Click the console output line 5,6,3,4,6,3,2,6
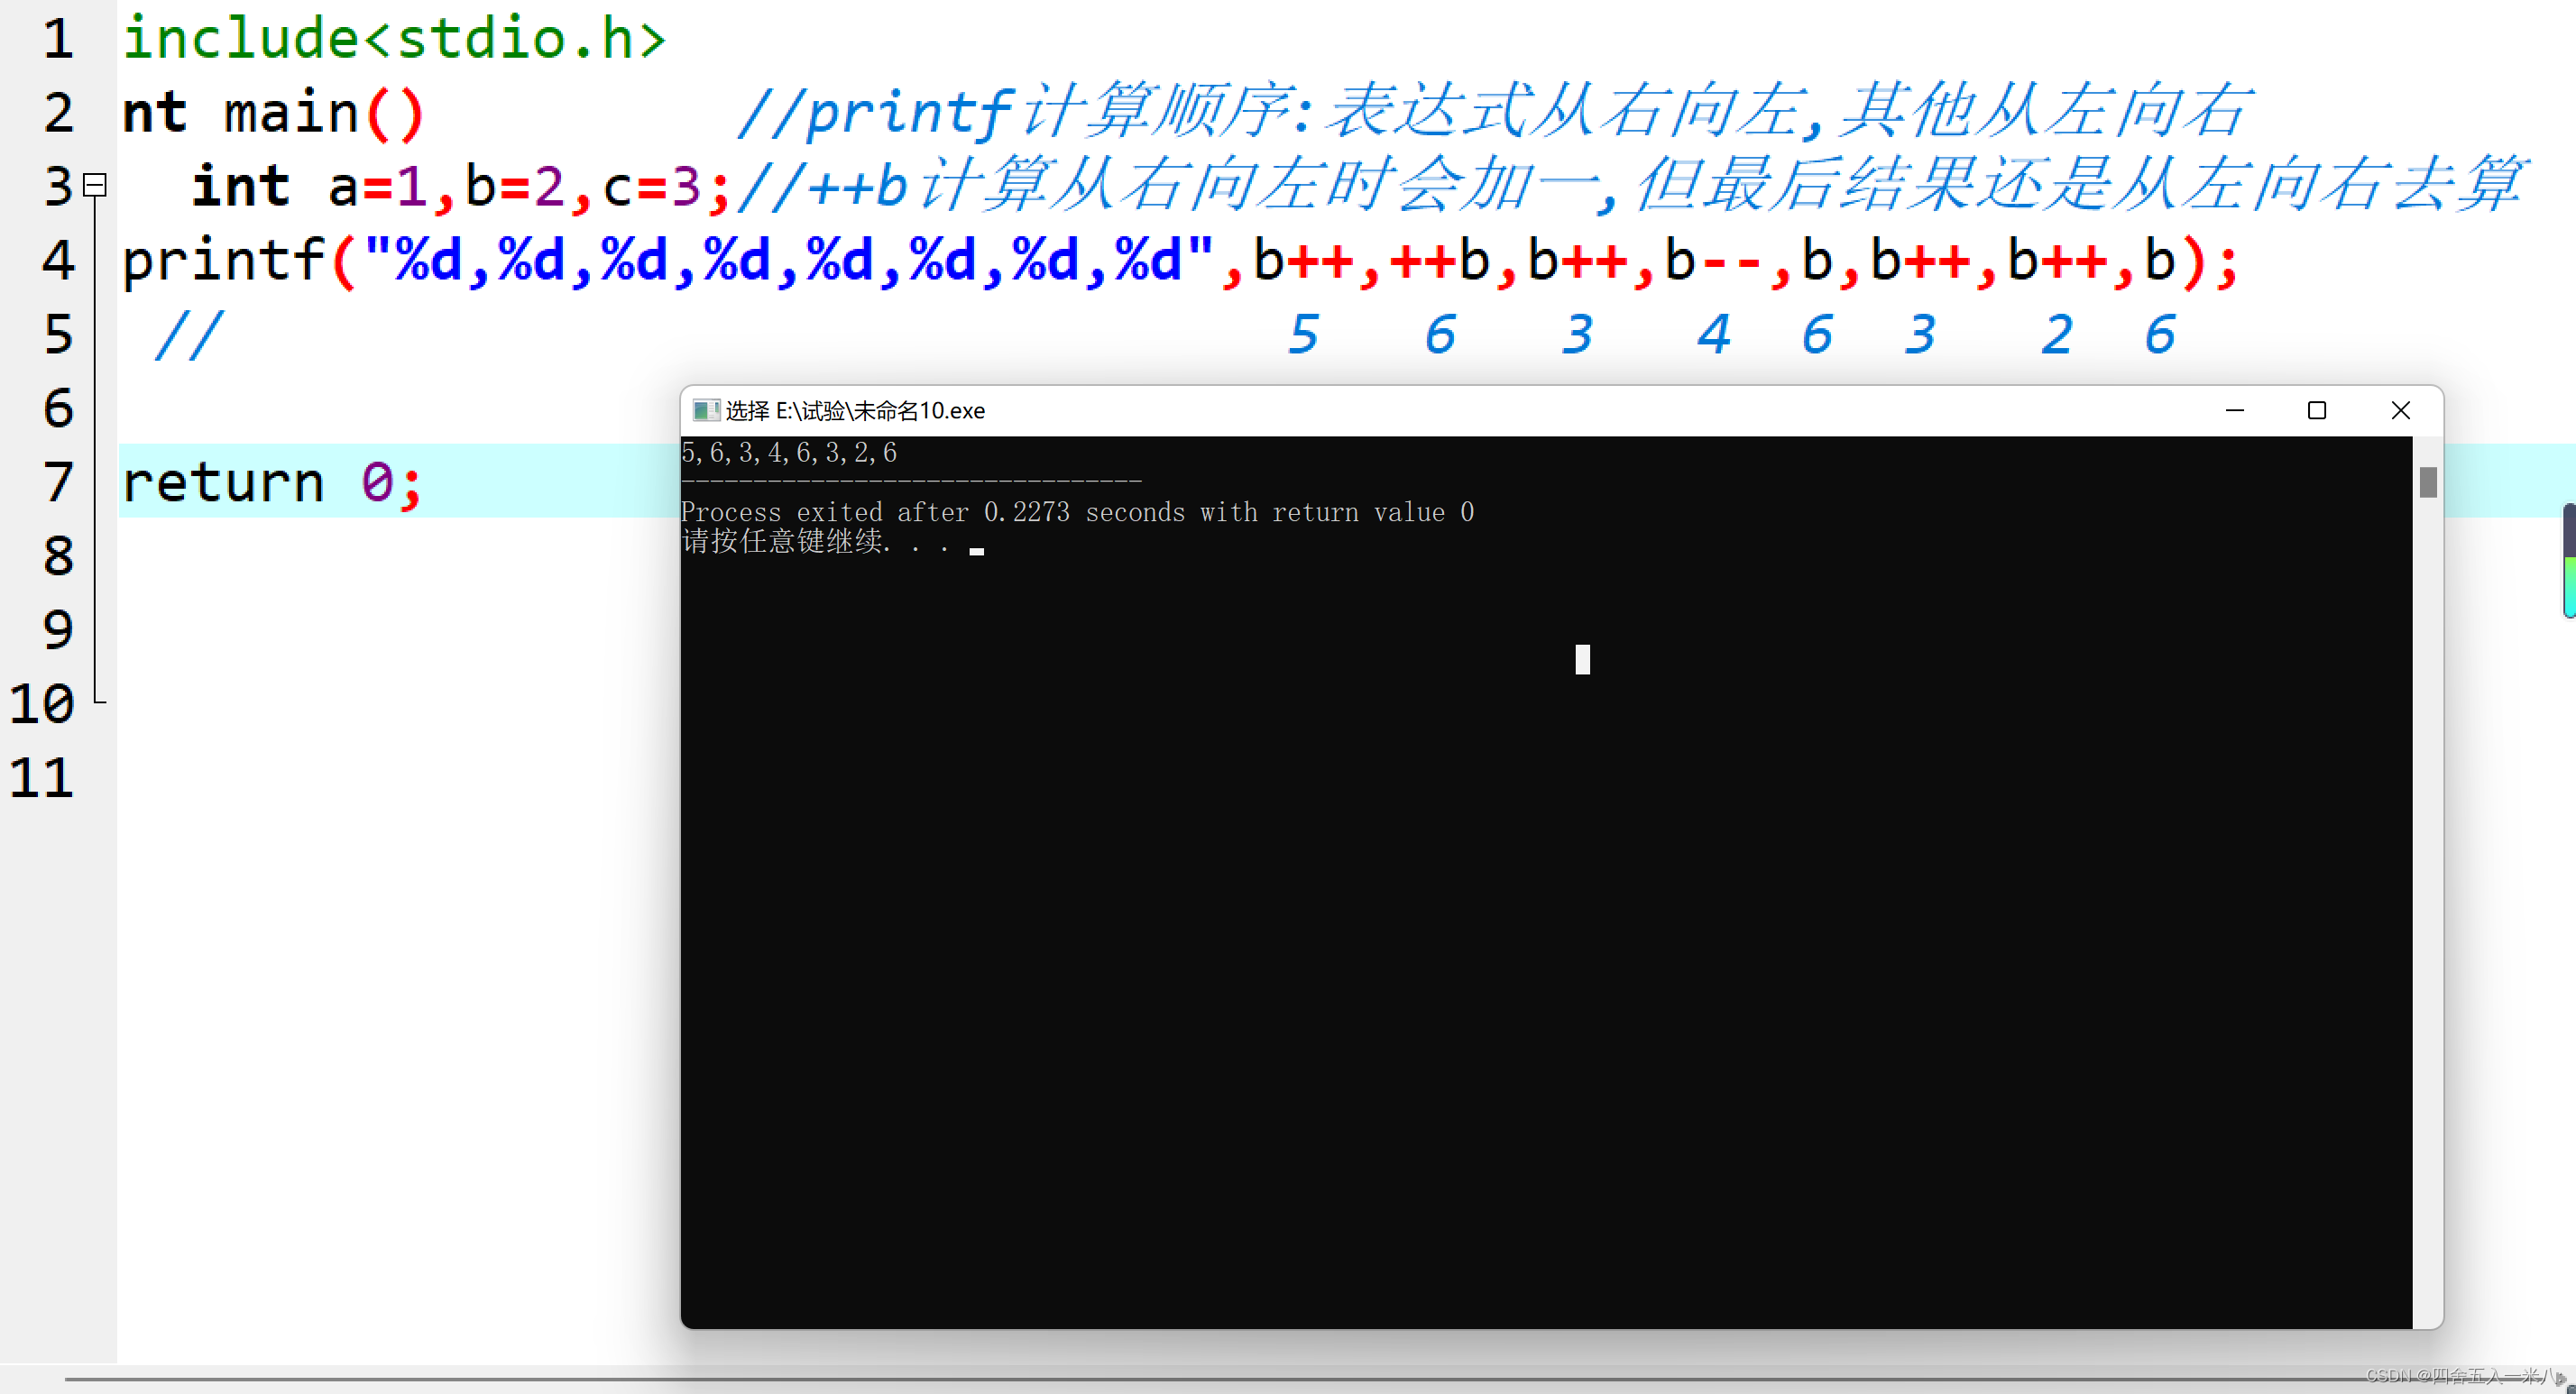Viewport: 2576px width, 1394px height. (x=789, y=452)
